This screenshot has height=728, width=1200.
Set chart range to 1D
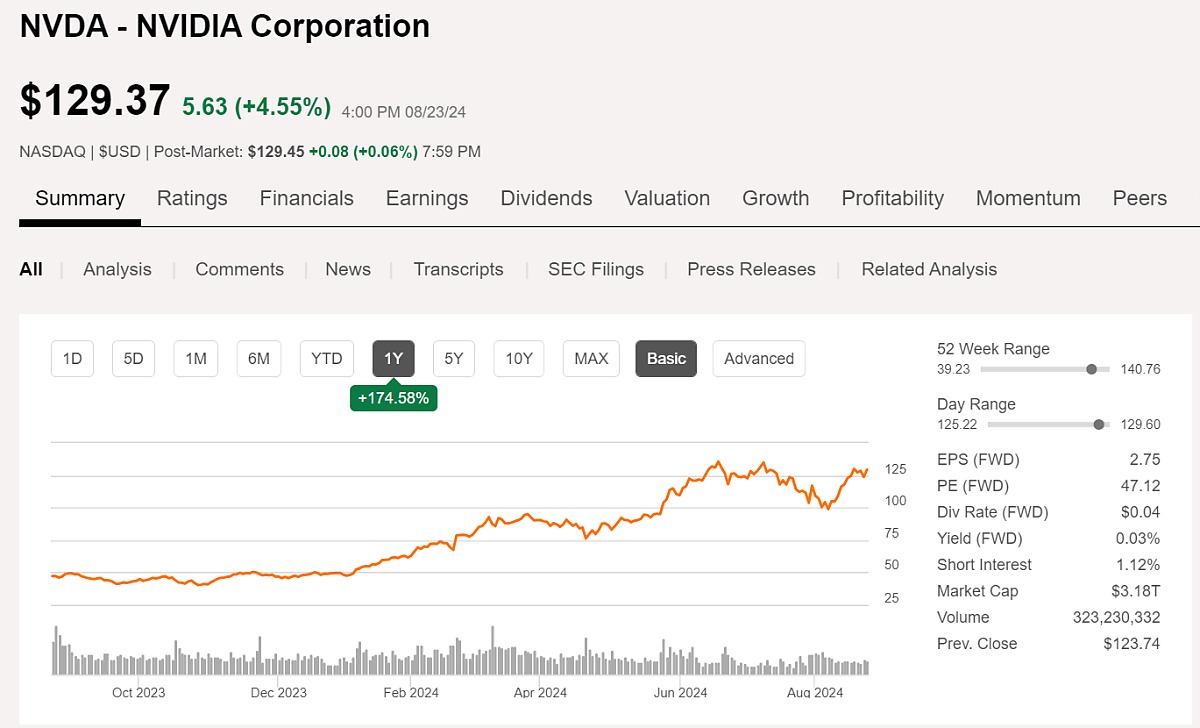[72, 358]
